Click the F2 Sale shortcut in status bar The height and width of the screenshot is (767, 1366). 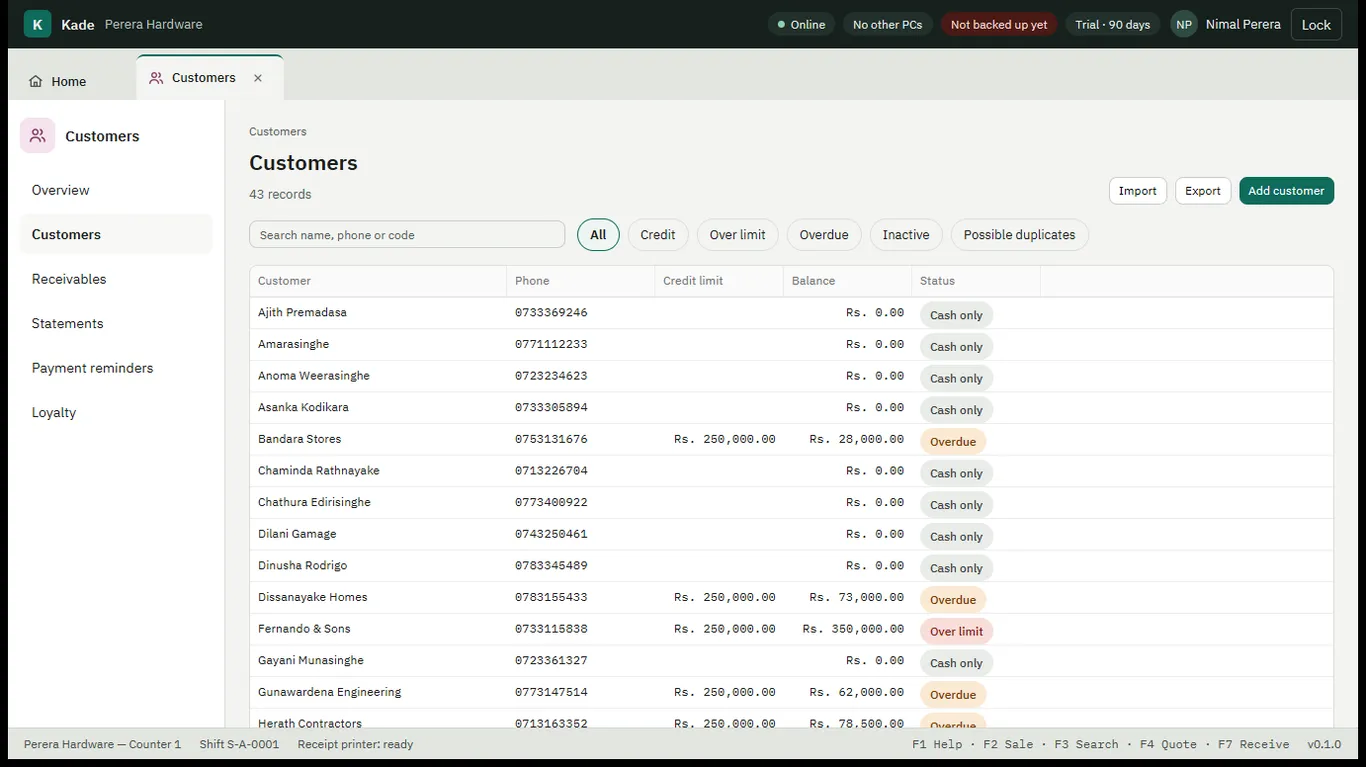click(x=1008, y=744)
